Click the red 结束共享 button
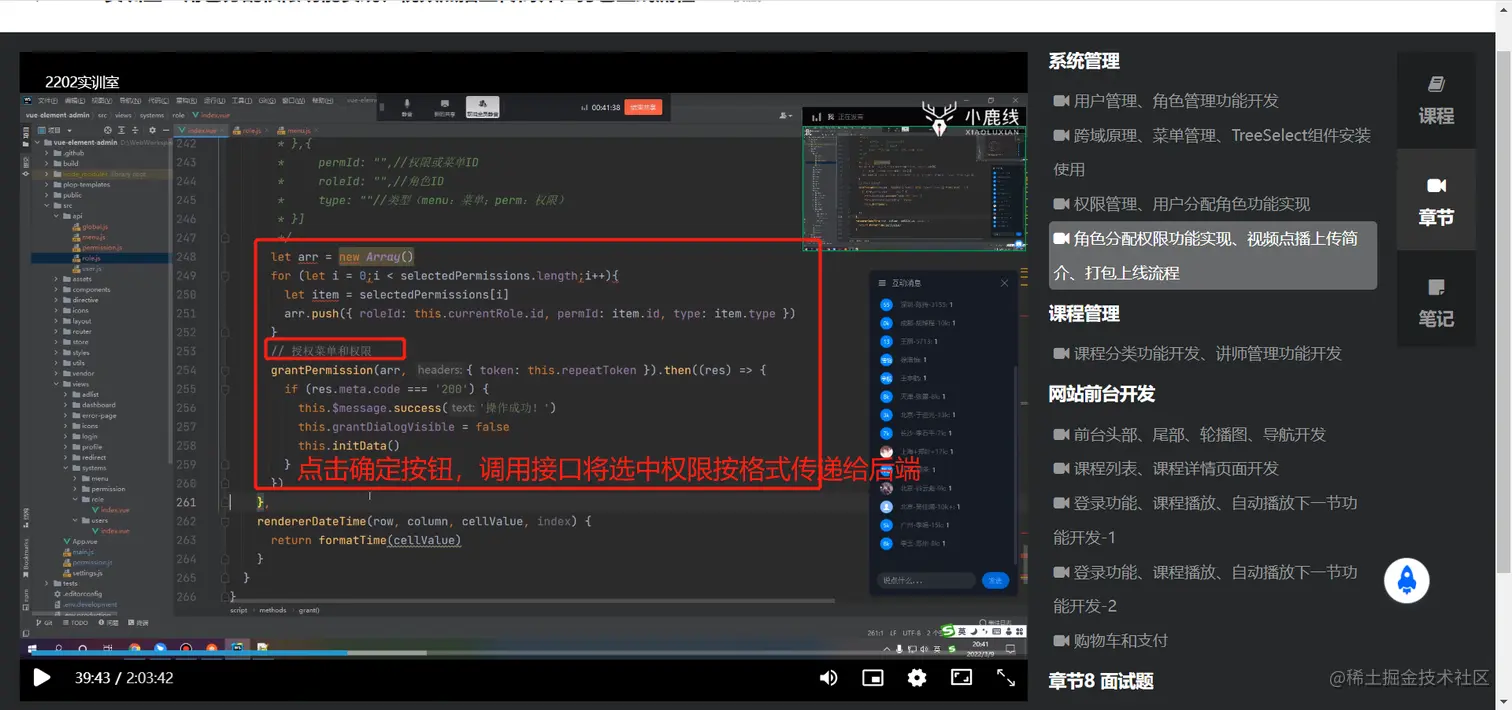1512x710 pixels. 642,107
